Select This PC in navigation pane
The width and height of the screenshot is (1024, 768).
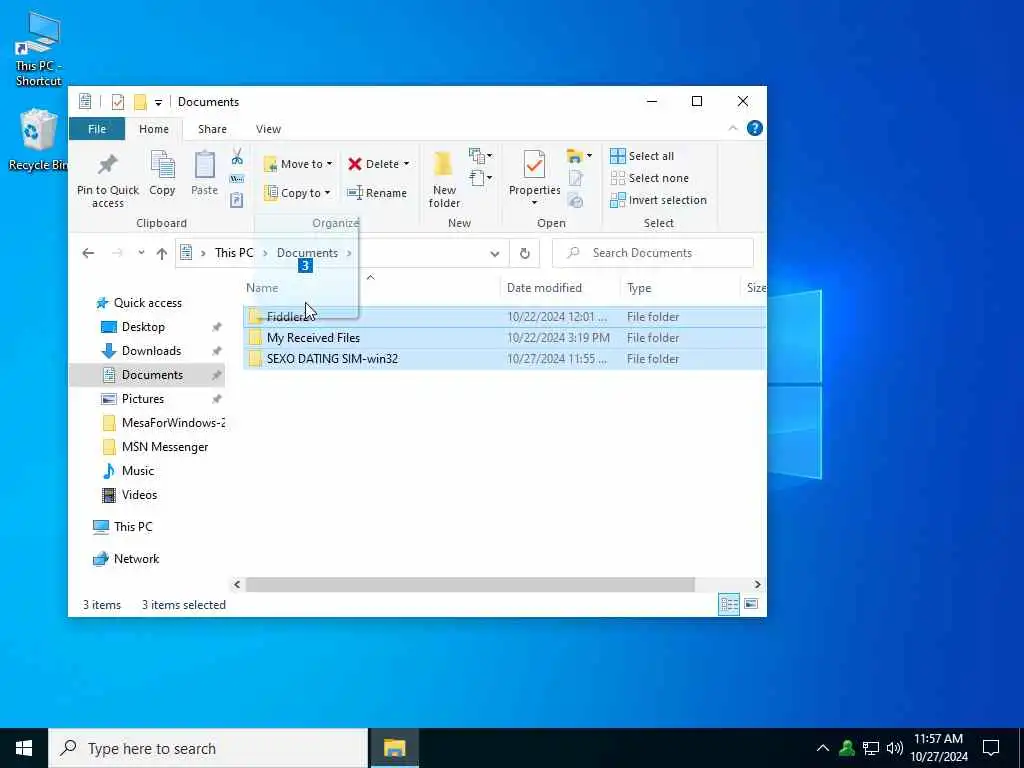click(x=133, y=527)
